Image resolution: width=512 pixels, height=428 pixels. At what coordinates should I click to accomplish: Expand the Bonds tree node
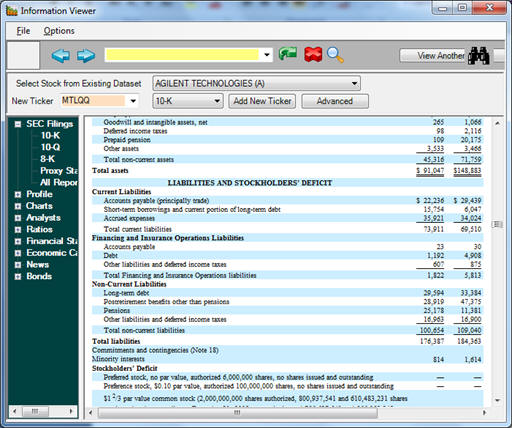(x=18, y=277)
